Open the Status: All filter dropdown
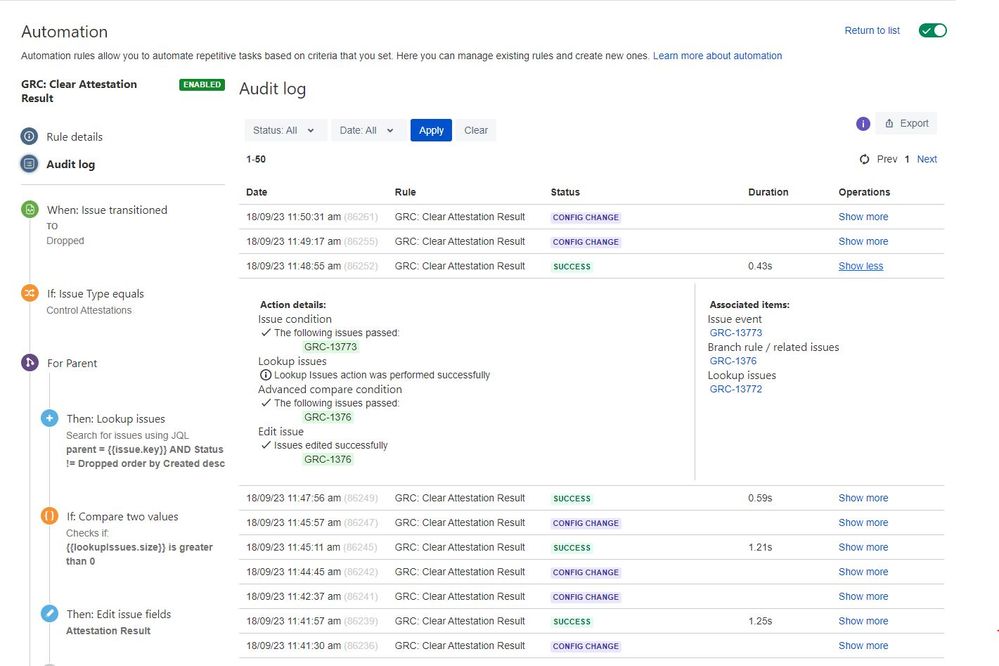The width and height of the screenshot is (999, 666). pos(285,130)
